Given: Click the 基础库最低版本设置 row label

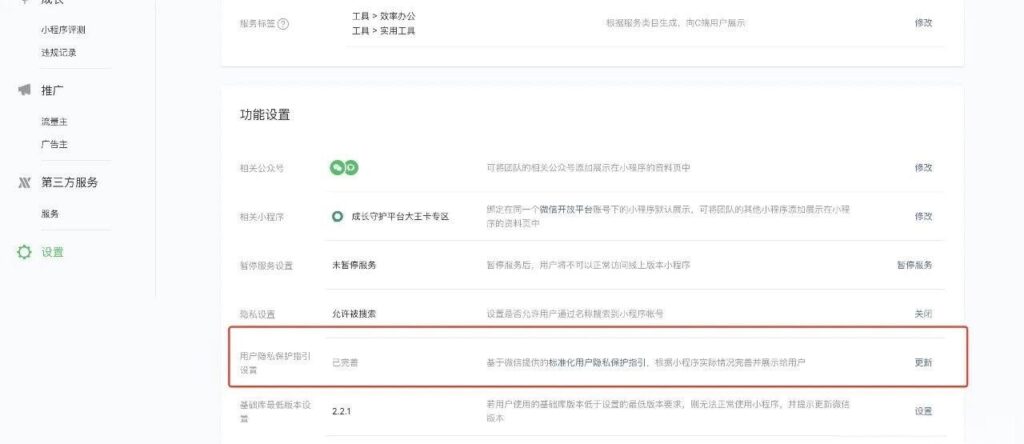Looking at the screenshot, I should coord(276,411).
